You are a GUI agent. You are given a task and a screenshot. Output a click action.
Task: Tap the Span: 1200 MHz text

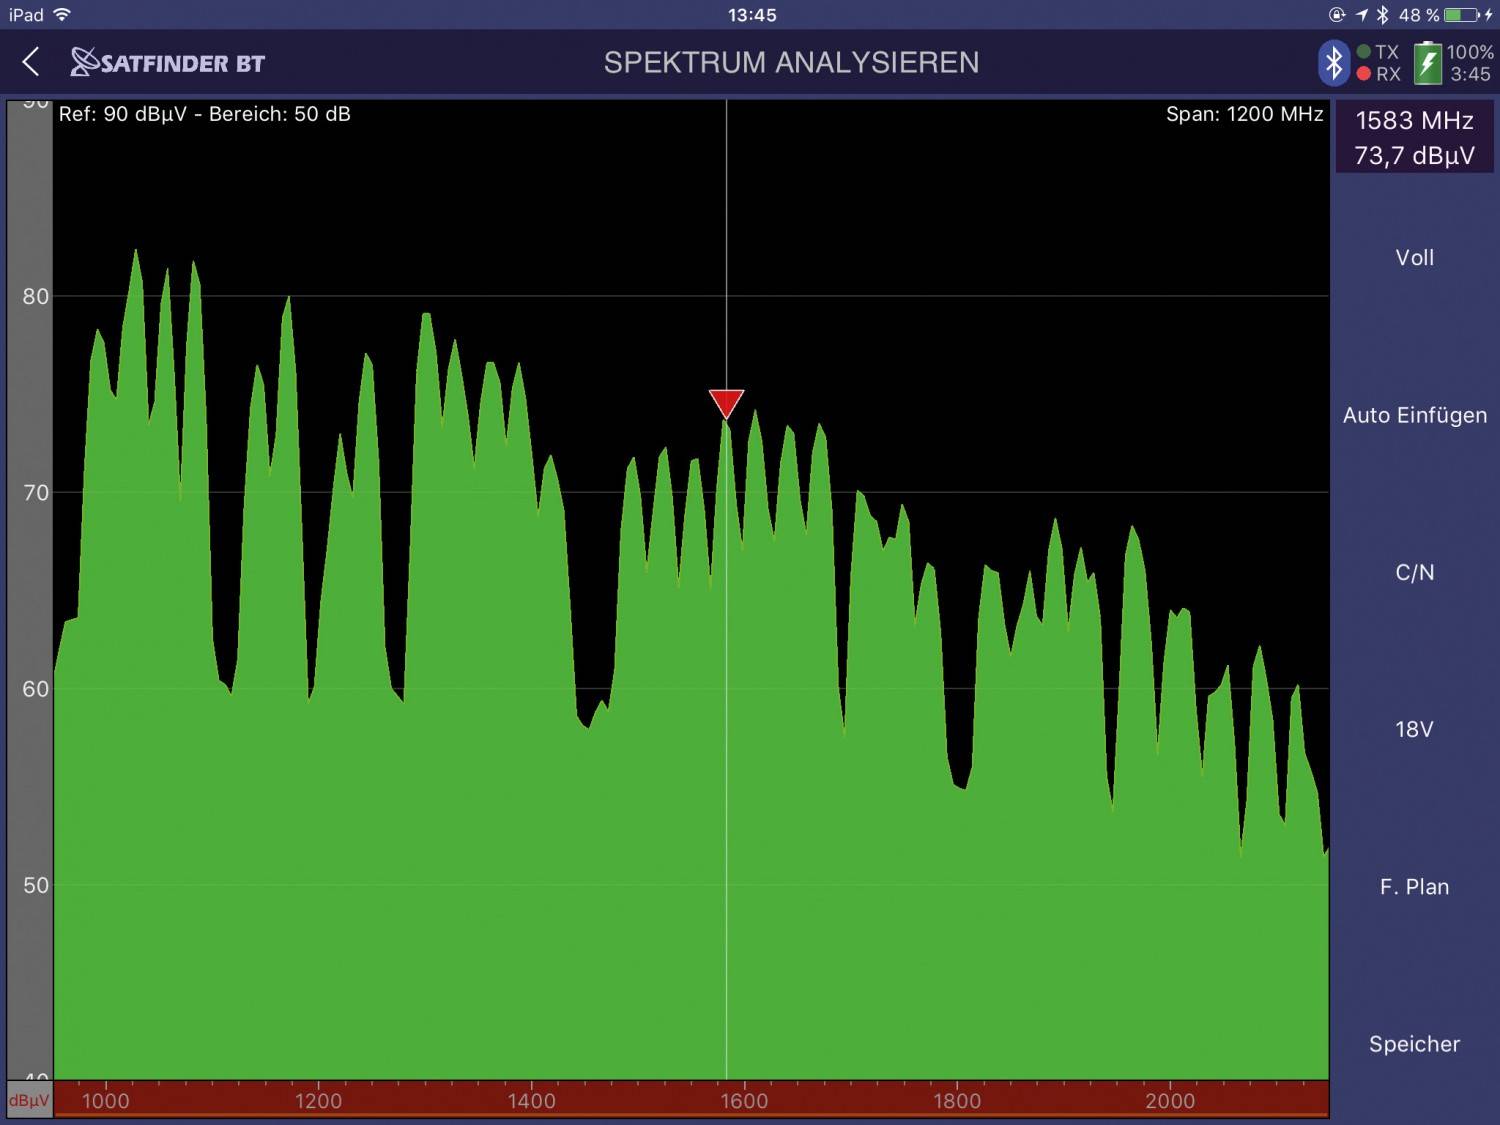pos(1244,114)
